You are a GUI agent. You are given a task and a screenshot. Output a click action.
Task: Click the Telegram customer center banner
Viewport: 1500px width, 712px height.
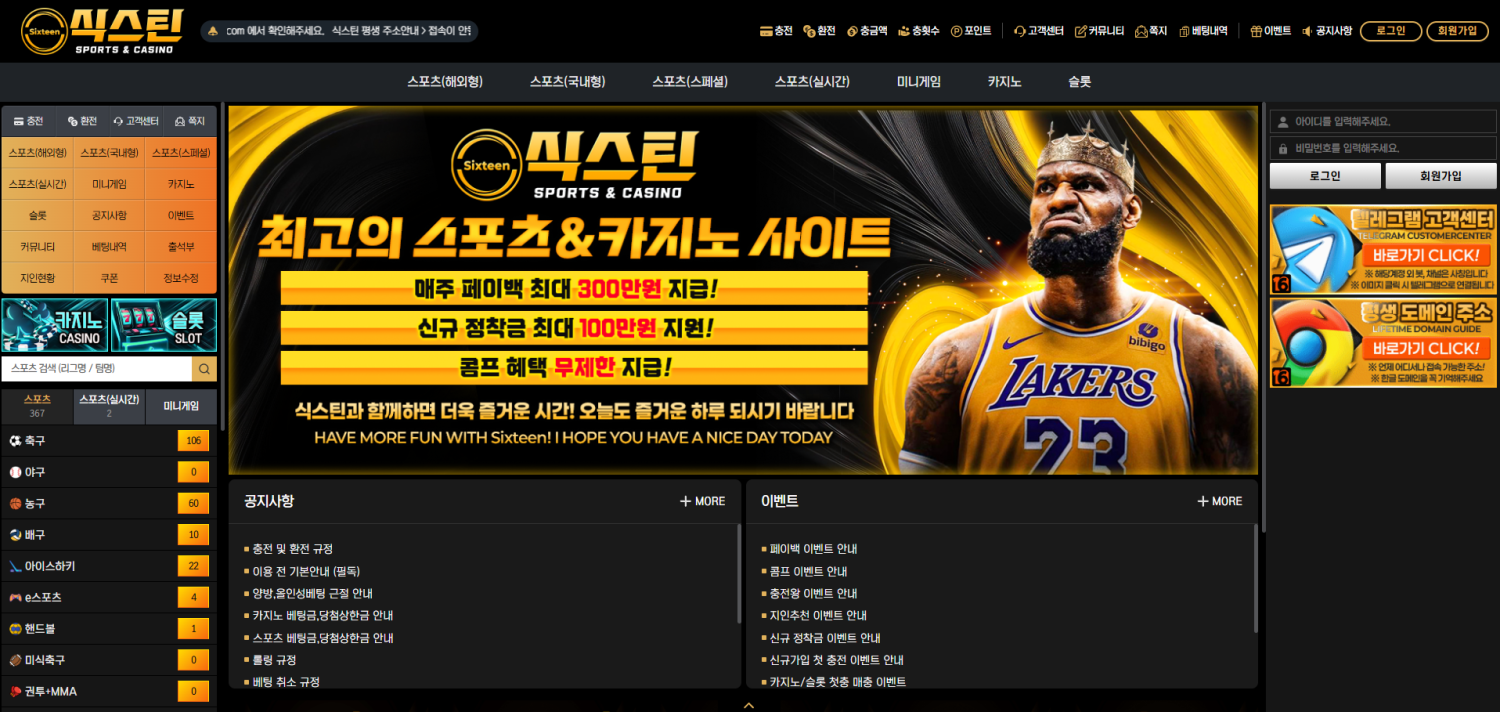[1383, 248]
